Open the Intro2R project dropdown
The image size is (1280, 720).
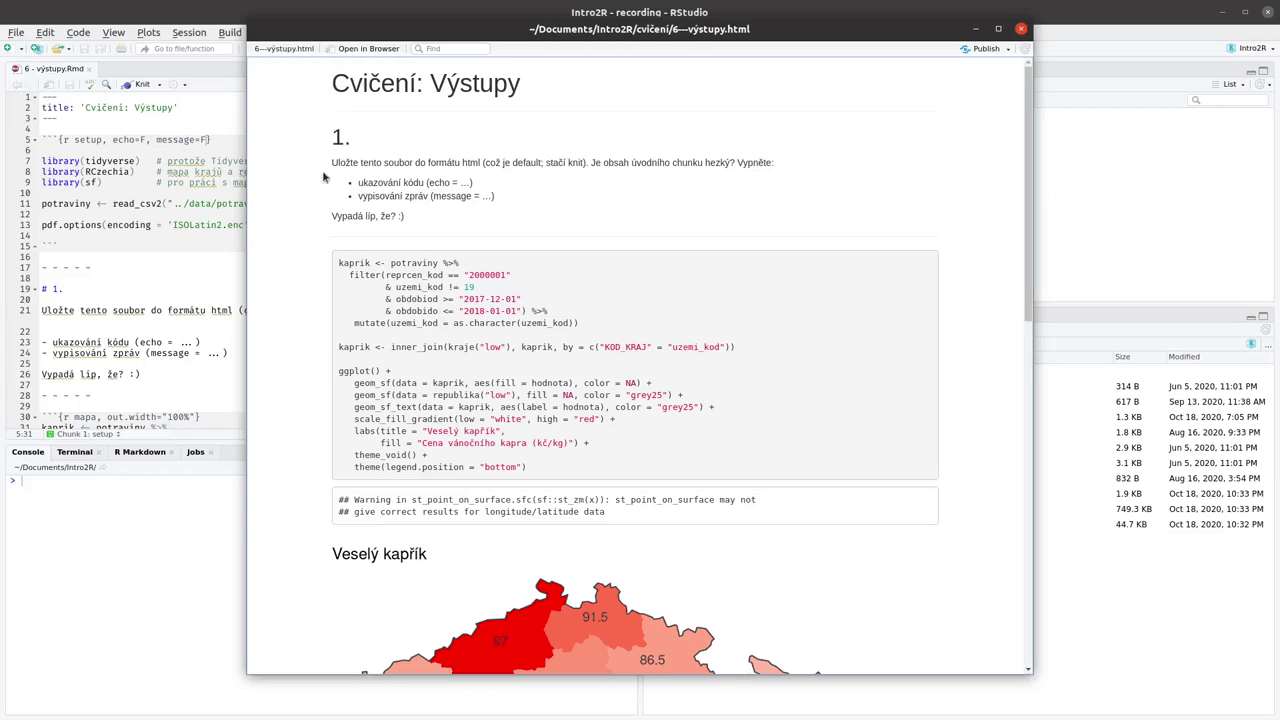1249,48
